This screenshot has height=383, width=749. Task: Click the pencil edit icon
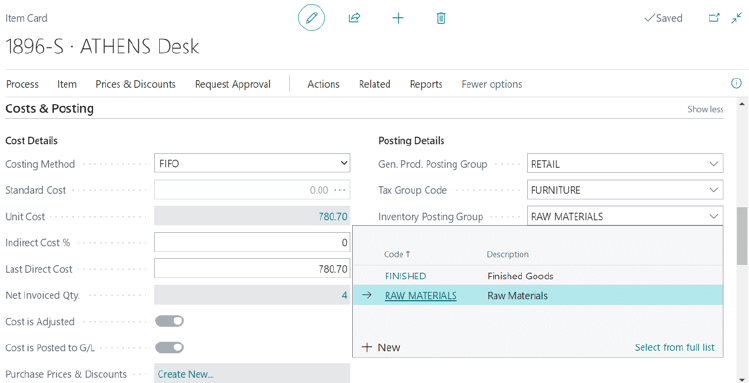click(311, 19)
